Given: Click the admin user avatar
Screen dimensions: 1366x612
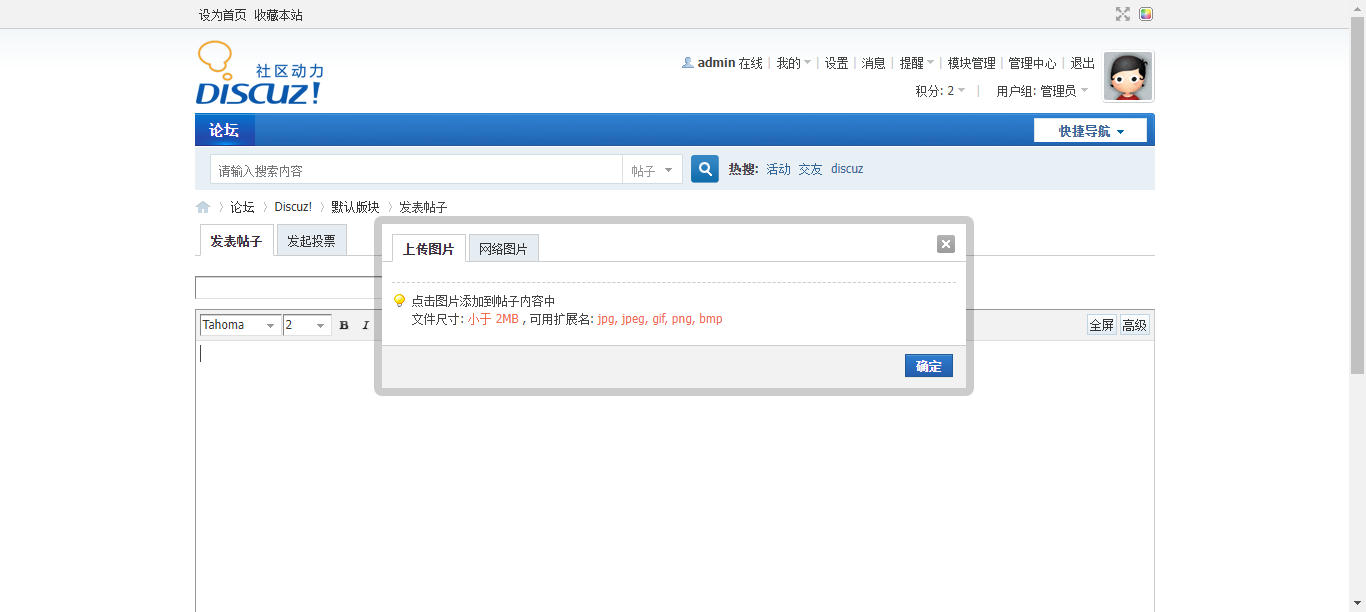Looking at the screenshot, I should (x=1128, y=77).
